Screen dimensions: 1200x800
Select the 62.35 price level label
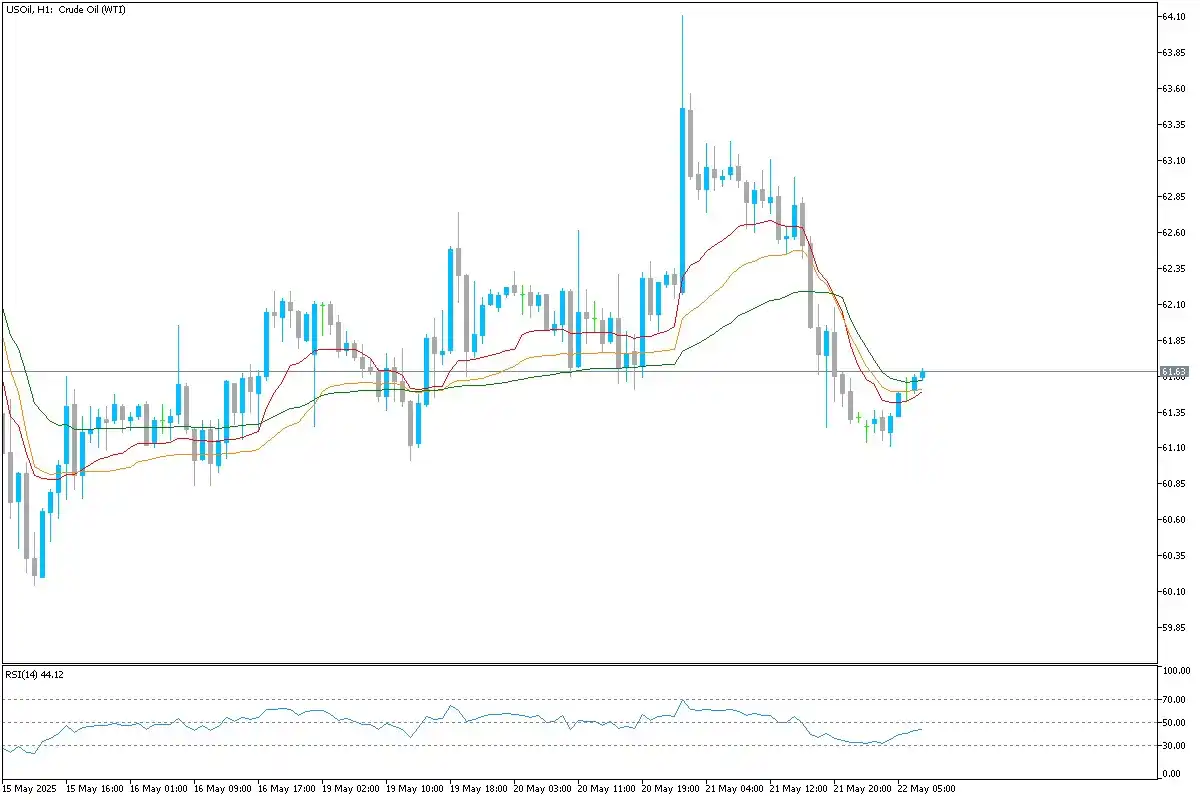pos(1173,269)
